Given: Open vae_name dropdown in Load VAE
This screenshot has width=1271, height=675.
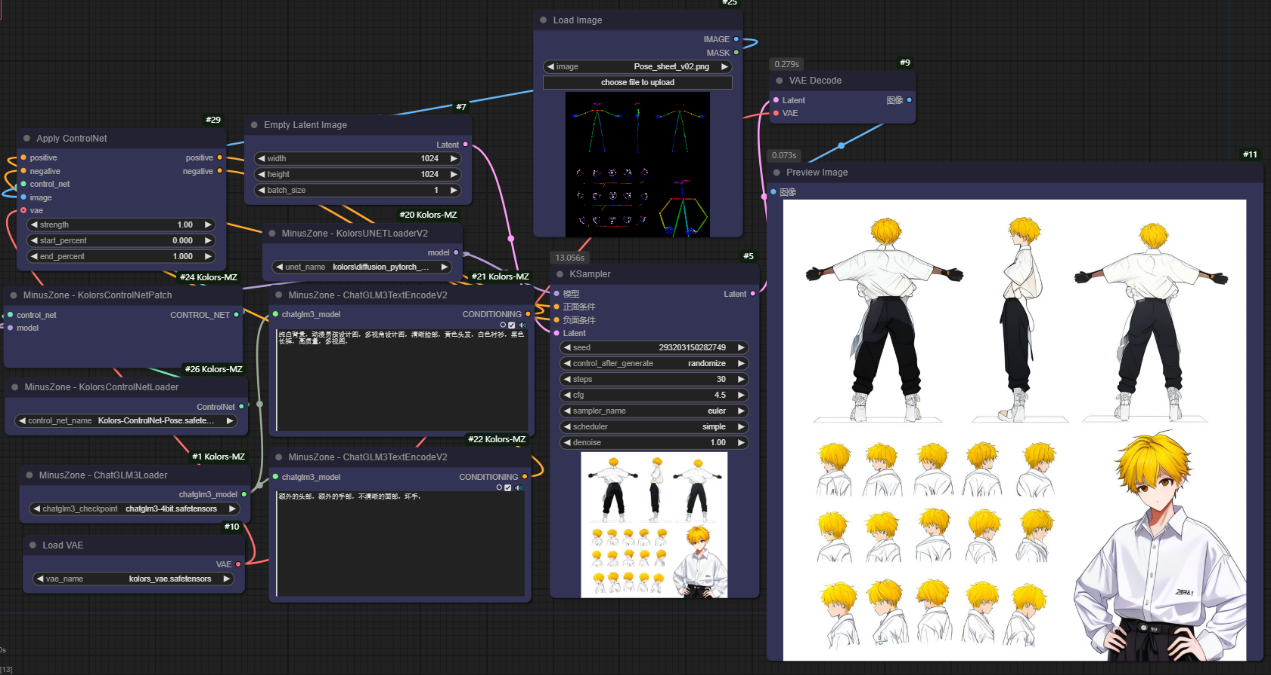Looking at the screenshot, I should (133, 579).
